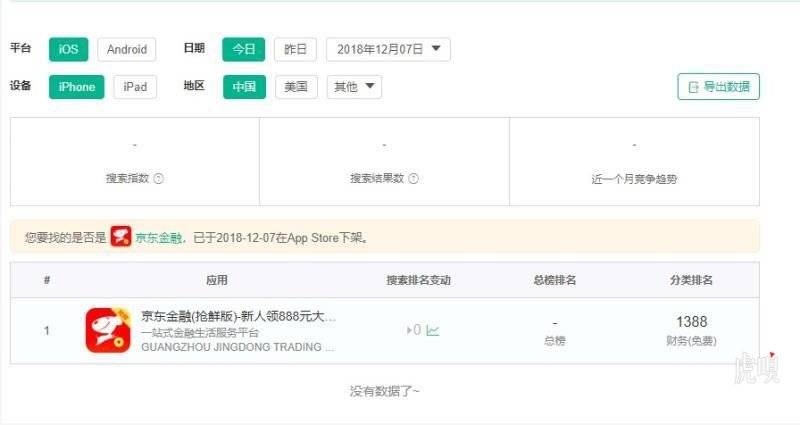Image resolution: width=800 pixels, height=425 pixels.
Task: Click the 1388 category rank value
Action: pyautogui.click(x=691, y=322)
